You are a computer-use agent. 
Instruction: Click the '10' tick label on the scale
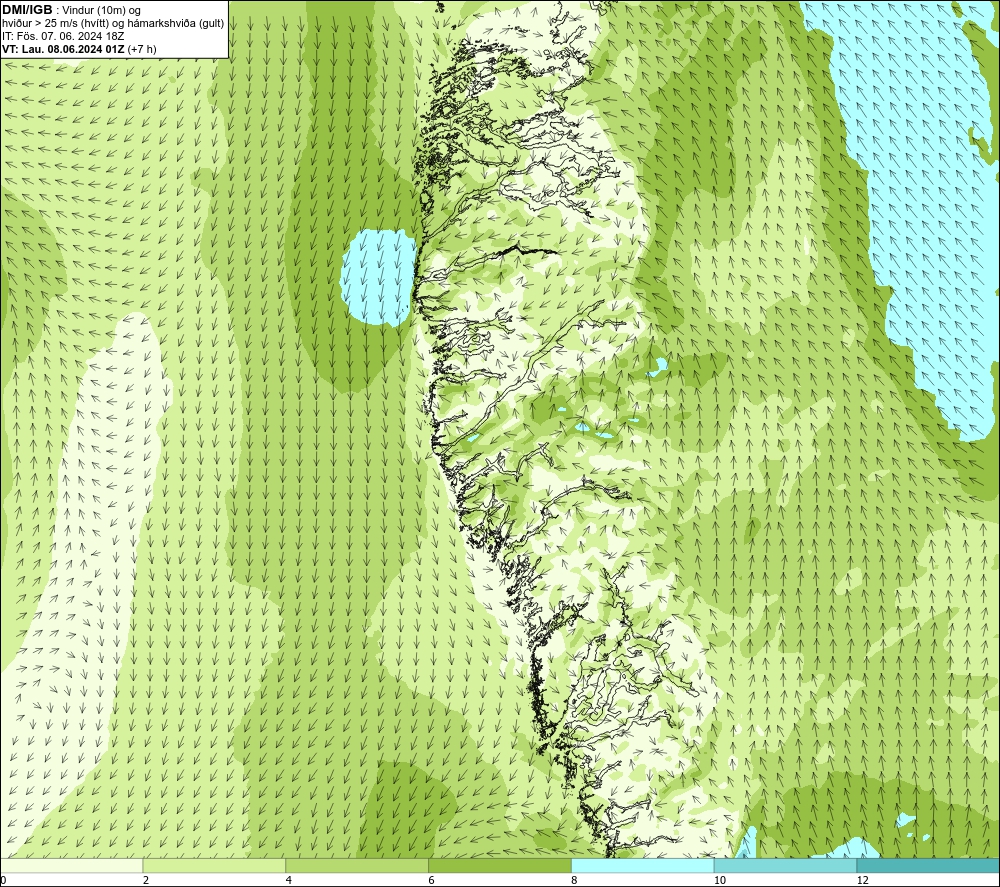click(x=720, y=881)
